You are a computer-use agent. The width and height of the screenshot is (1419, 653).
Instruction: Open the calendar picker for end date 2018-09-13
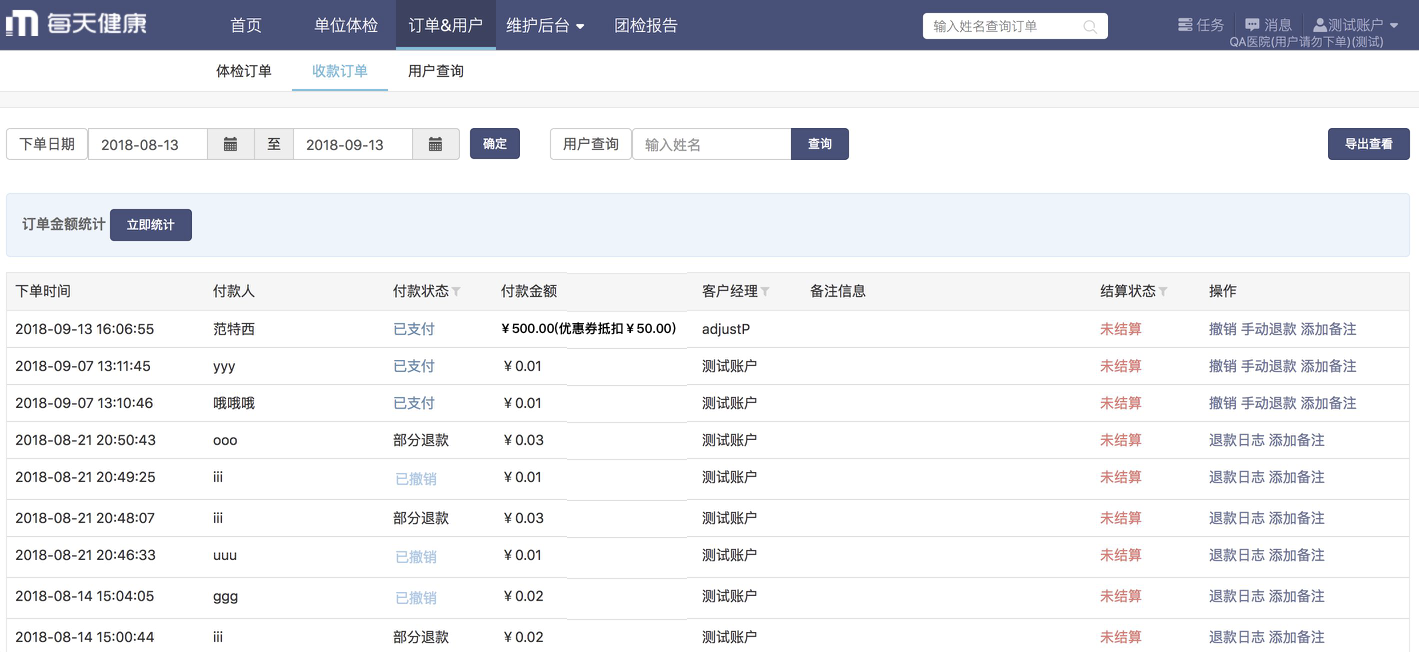(x=436, y=144)
